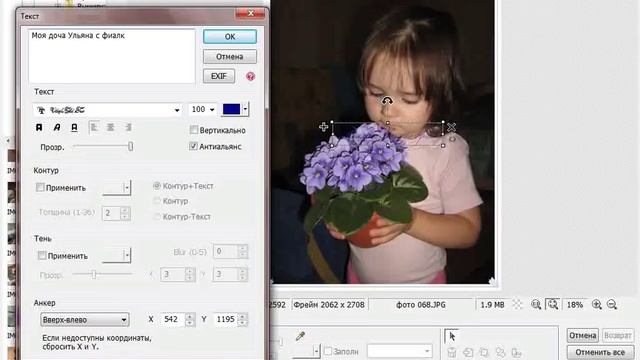Close the Текст dialog window
This screenshot has height=360, width=640.
click(250, 14)
